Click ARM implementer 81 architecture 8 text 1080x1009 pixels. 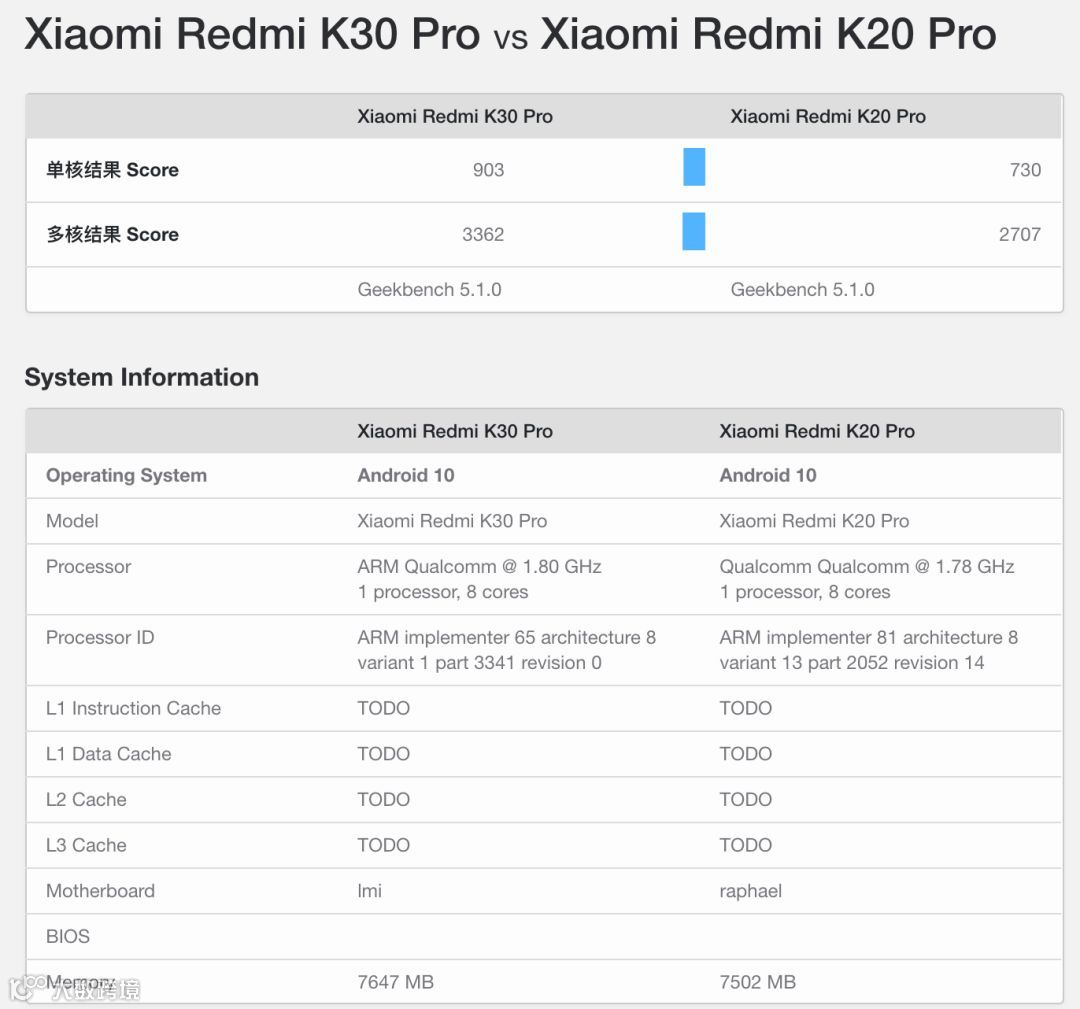click(869, 638)
